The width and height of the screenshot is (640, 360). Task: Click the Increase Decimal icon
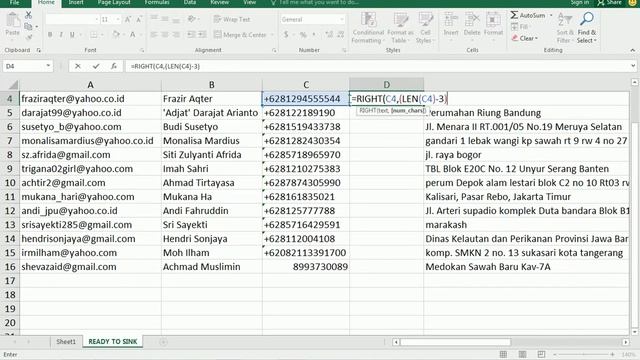[329, 35]
